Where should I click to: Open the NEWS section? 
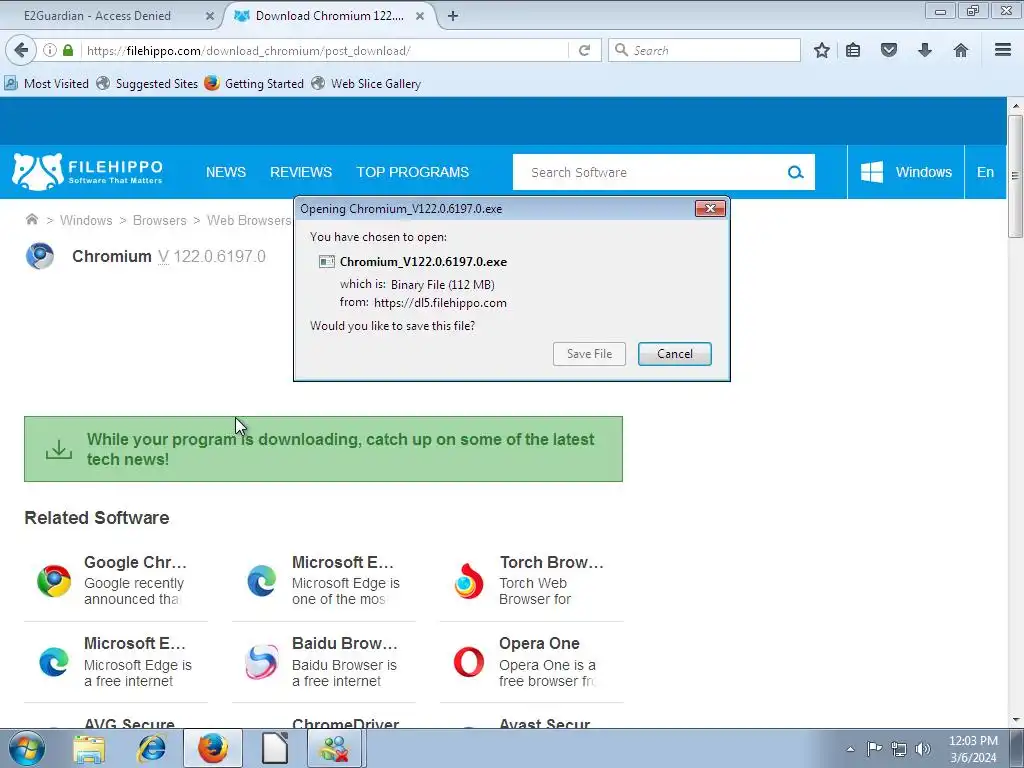point(226,172)
